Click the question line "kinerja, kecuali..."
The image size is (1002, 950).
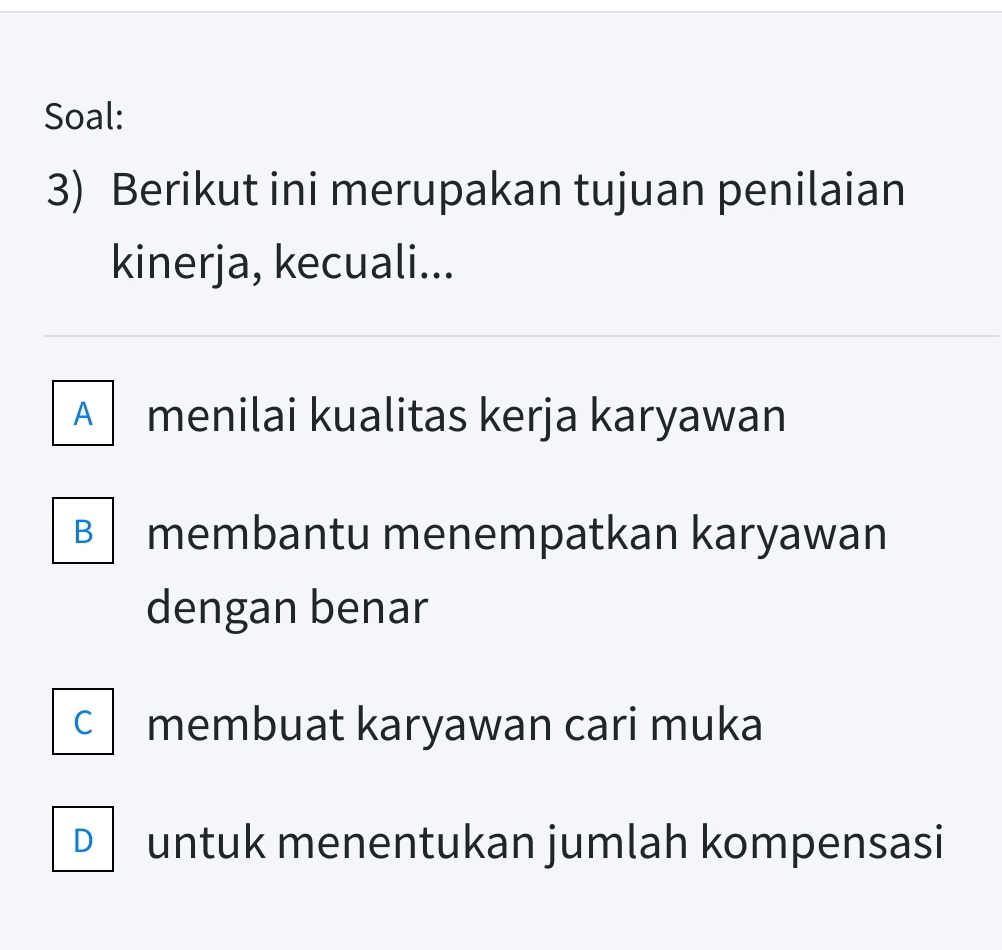click(x=280, y=262)
